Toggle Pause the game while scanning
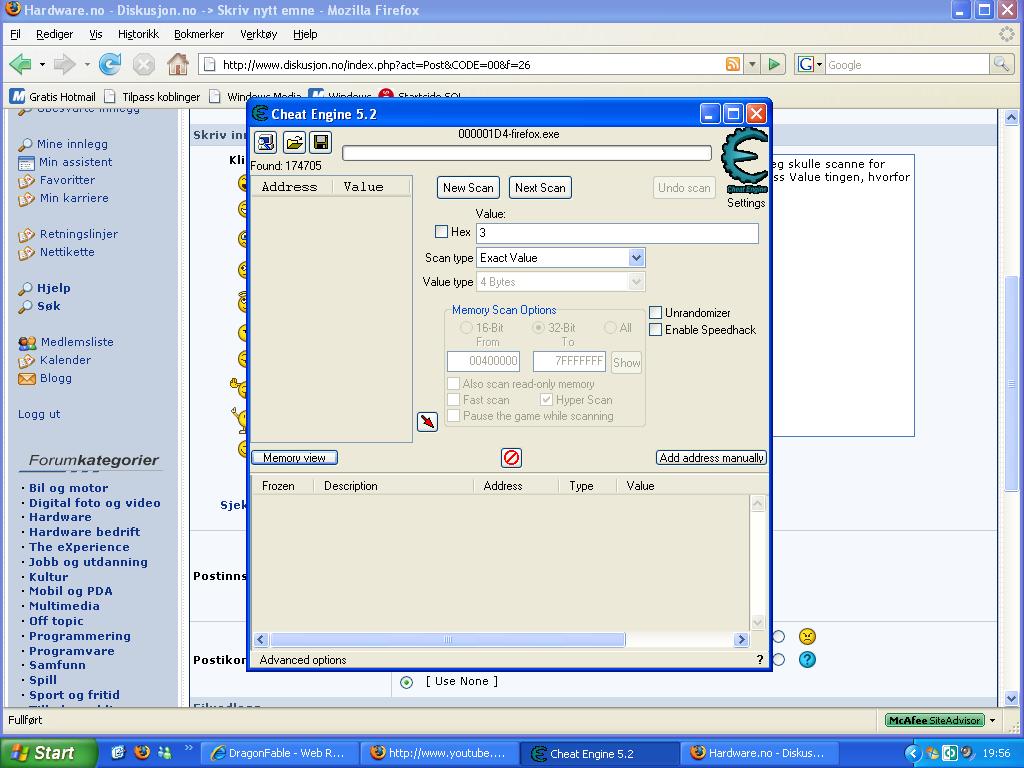1024x768 pixels. [x=453, y=415]
